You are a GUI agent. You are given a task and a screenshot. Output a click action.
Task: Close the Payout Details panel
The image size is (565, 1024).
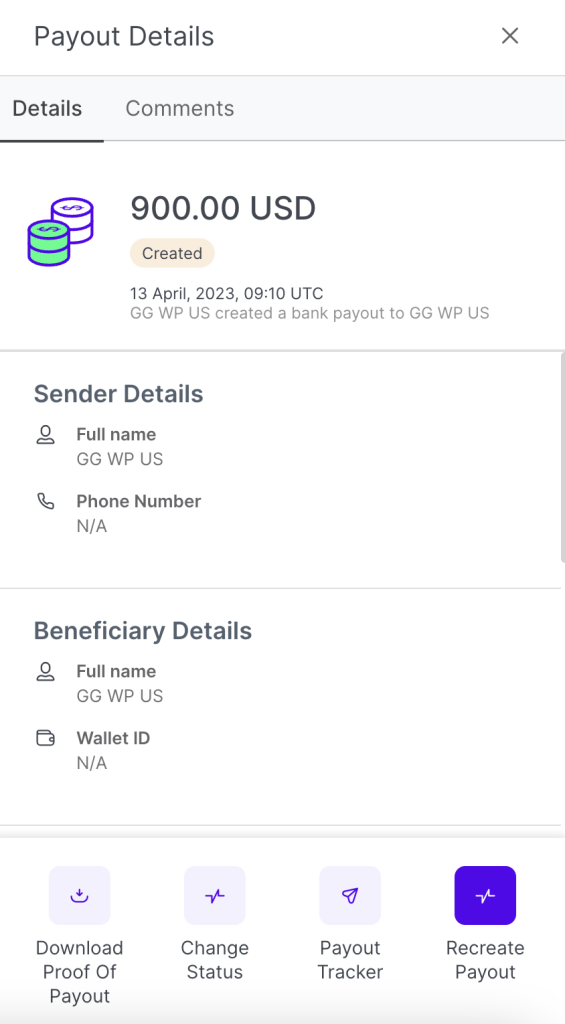509,36
